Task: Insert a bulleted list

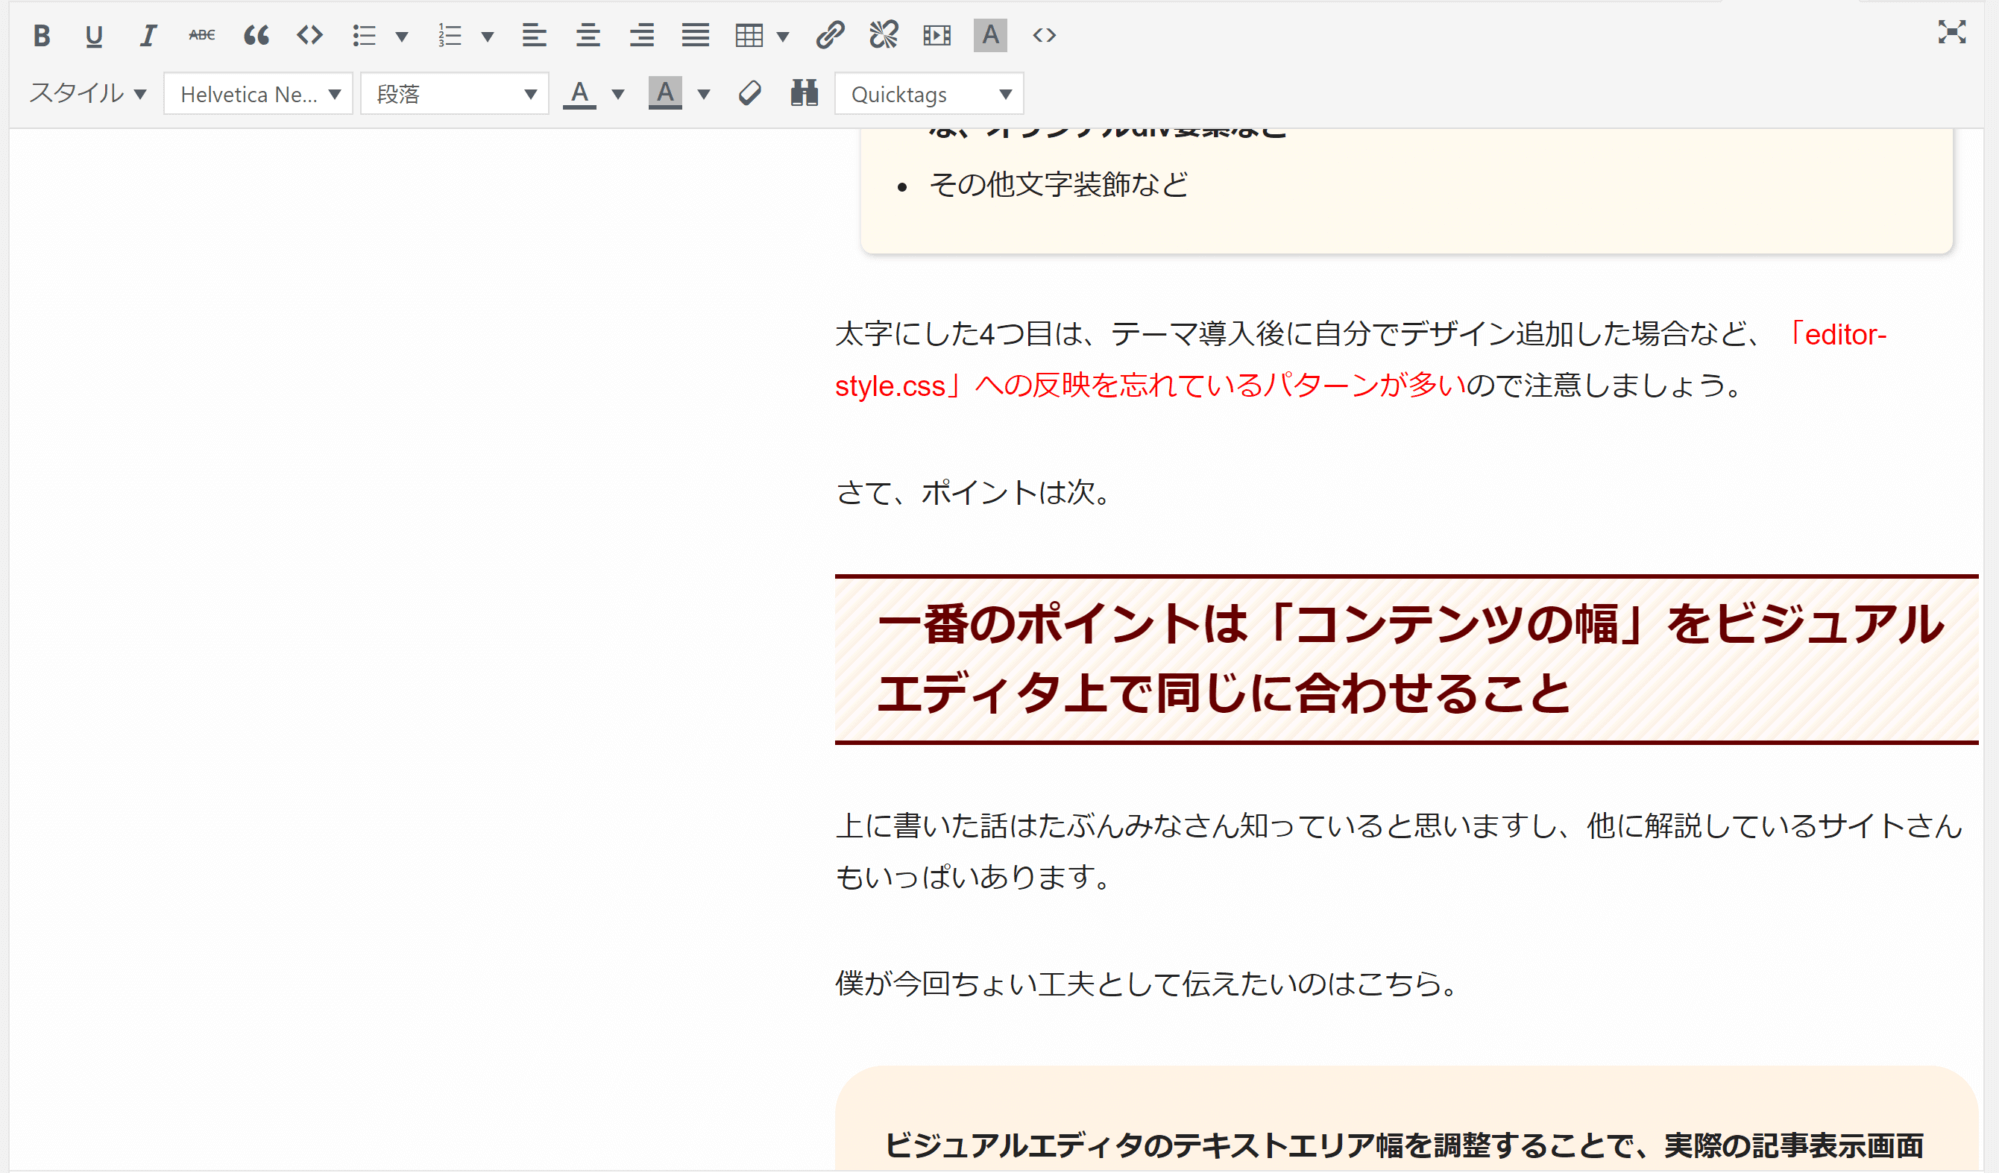Action: (364, 36)
